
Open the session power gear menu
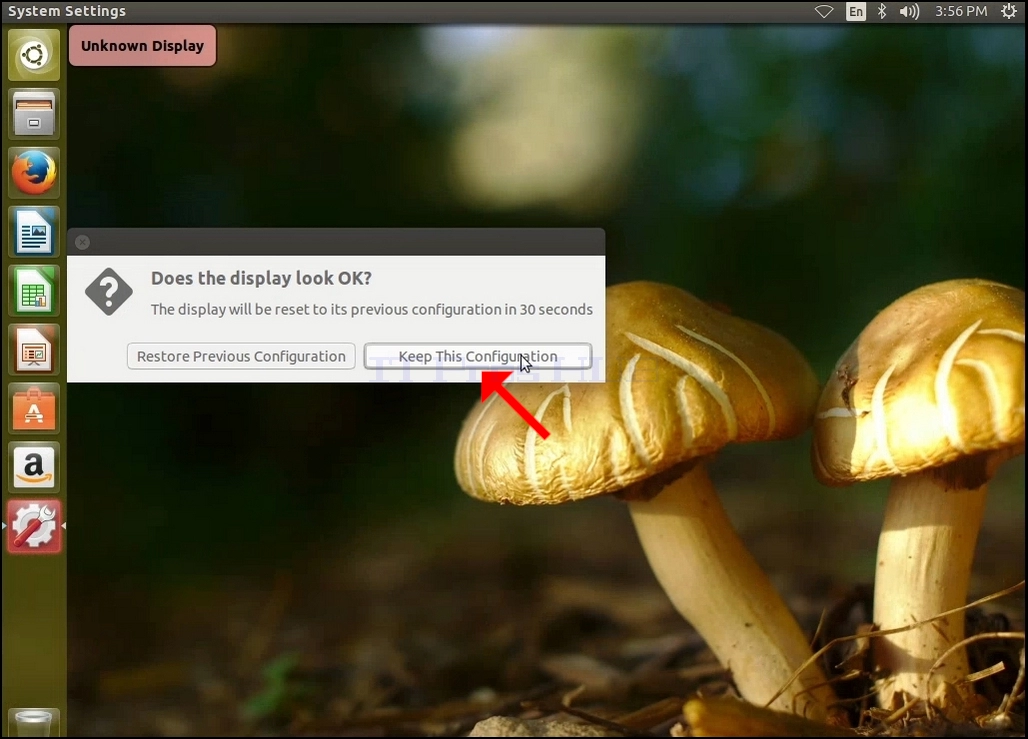(1009, 11)
